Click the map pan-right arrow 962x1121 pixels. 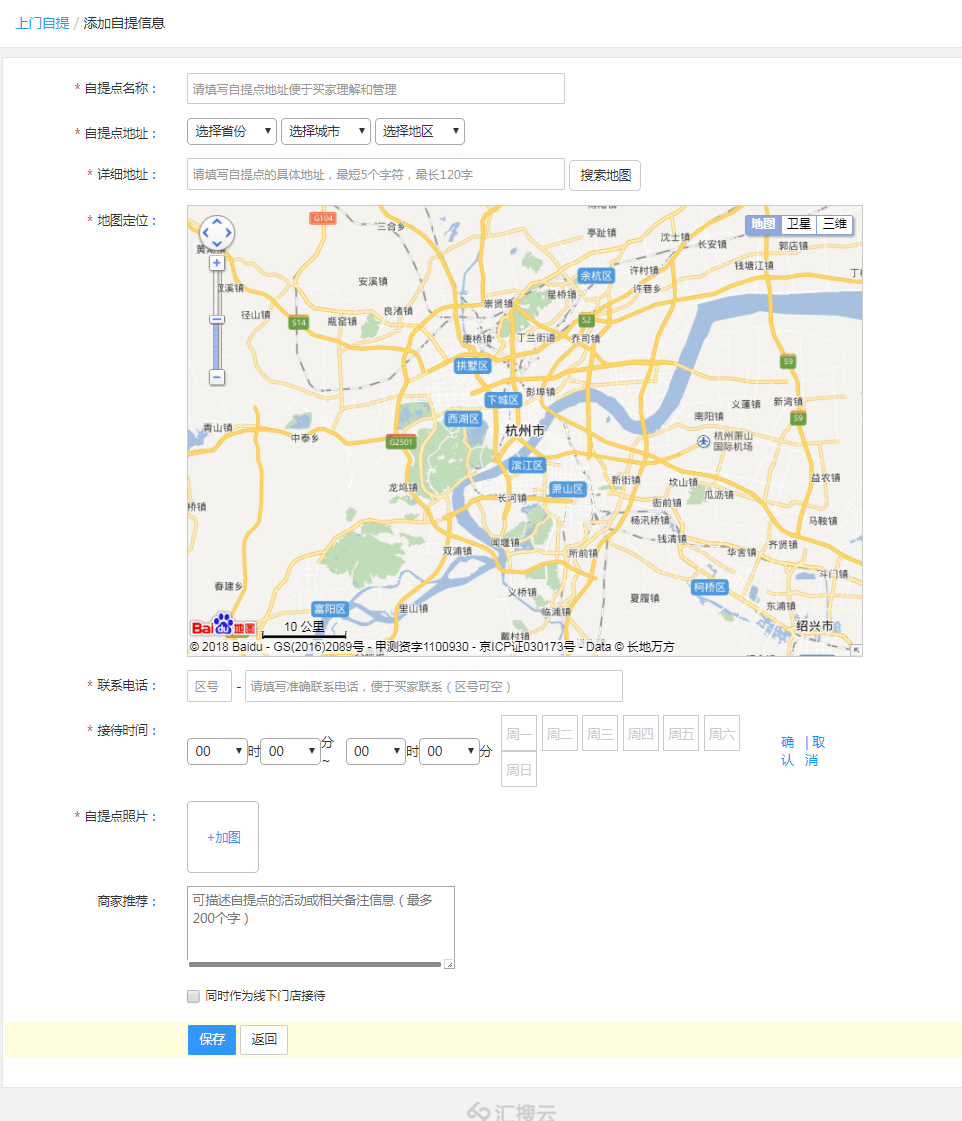[229, 232]
